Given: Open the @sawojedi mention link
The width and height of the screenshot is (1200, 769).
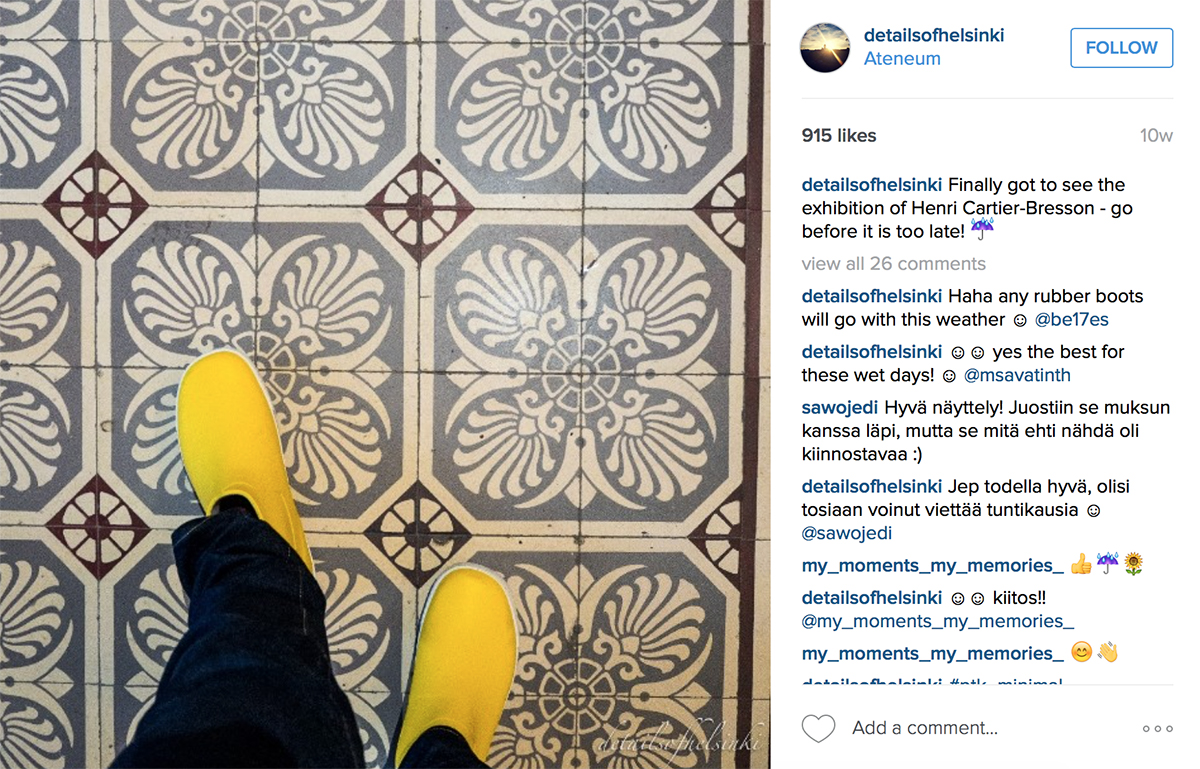Looking at the screenshot, I should tap(847, 534).
